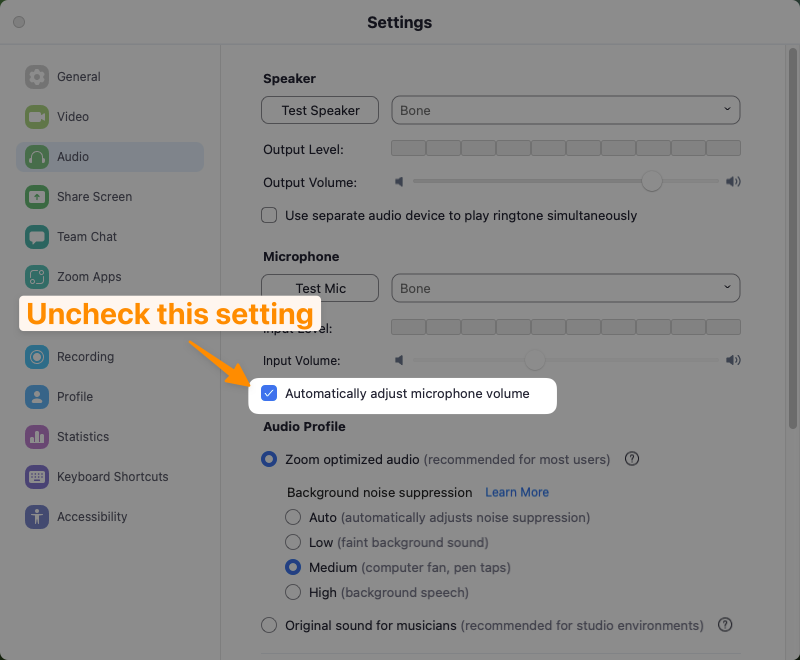Choose Low background noise suppression
Image resolution: width=800 pixels, height=660 pixels.
pos(293,542)
